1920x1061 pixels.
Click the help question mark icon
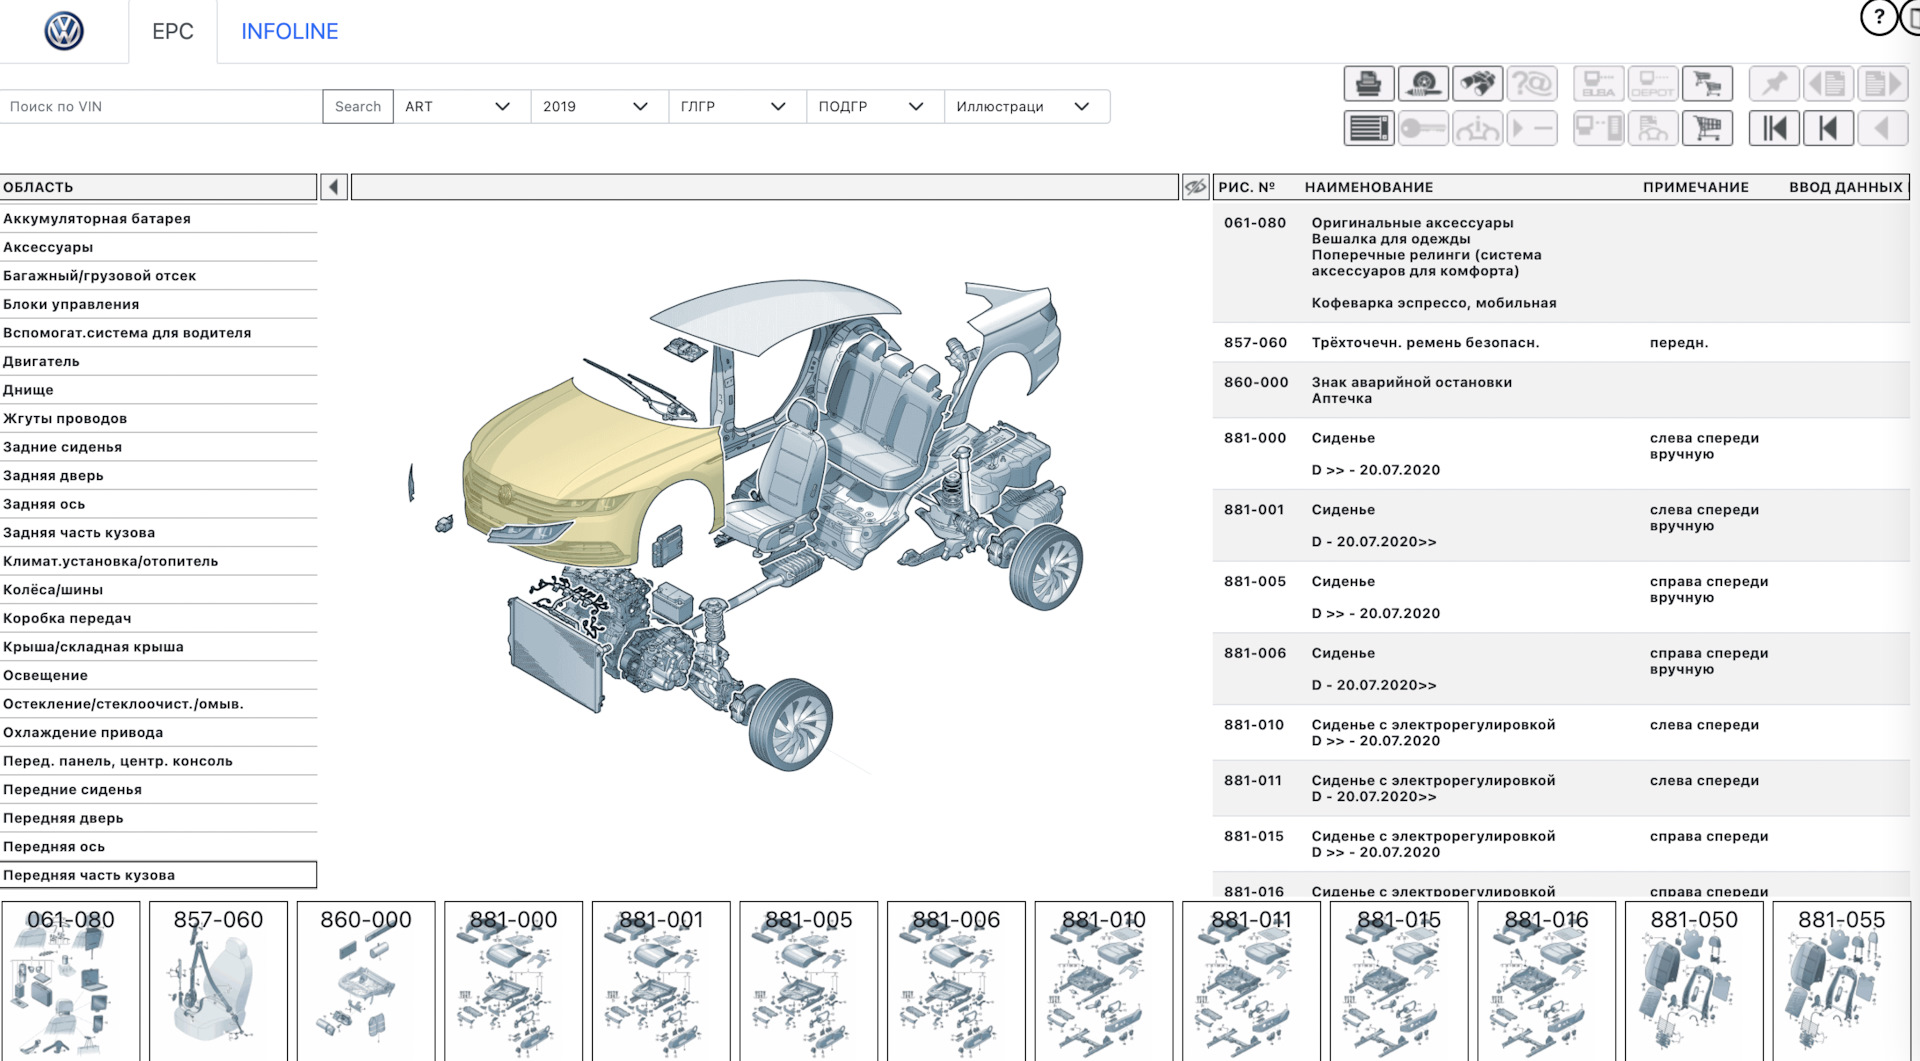tap(1878, 17)
